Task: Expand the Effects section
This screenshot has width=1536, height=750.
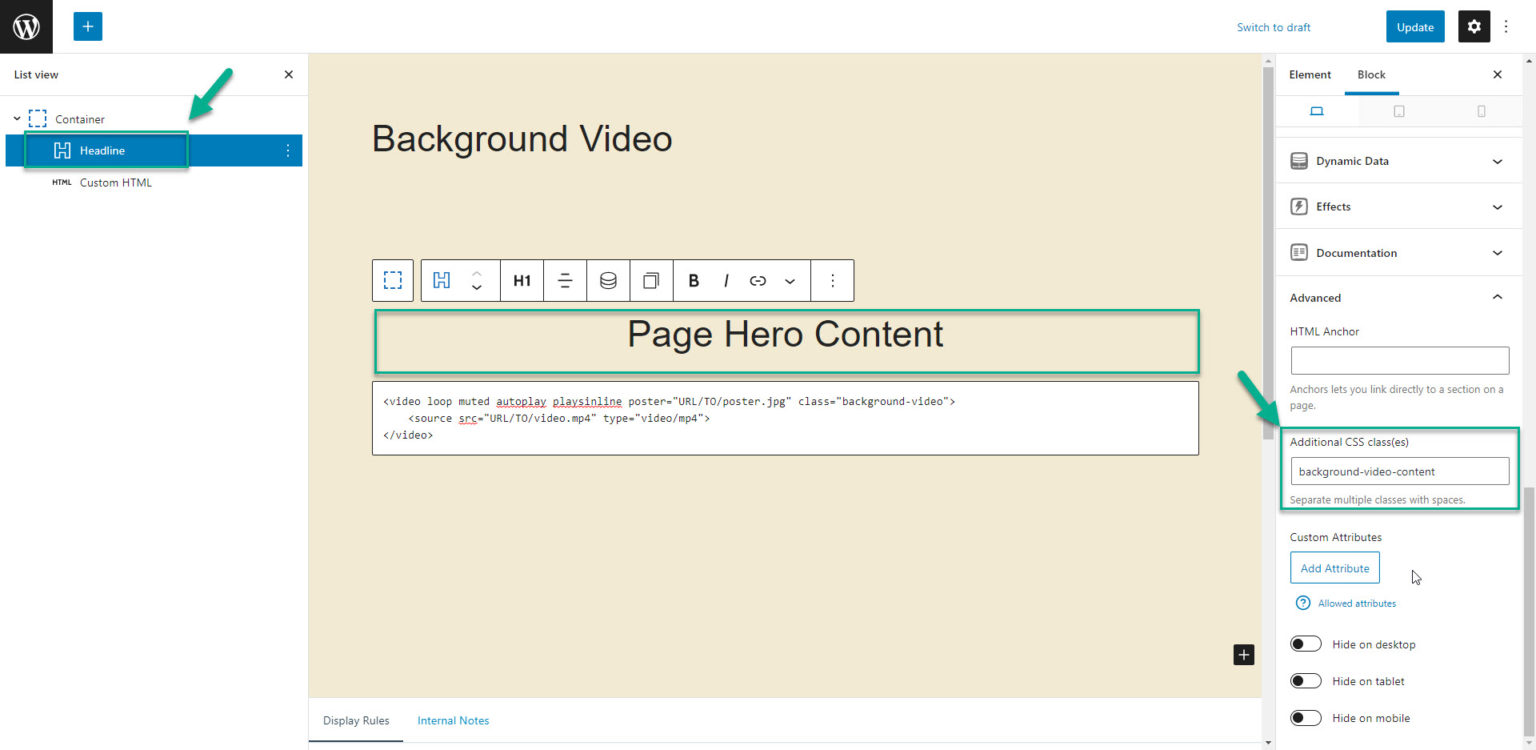Action: [1397, 206]
